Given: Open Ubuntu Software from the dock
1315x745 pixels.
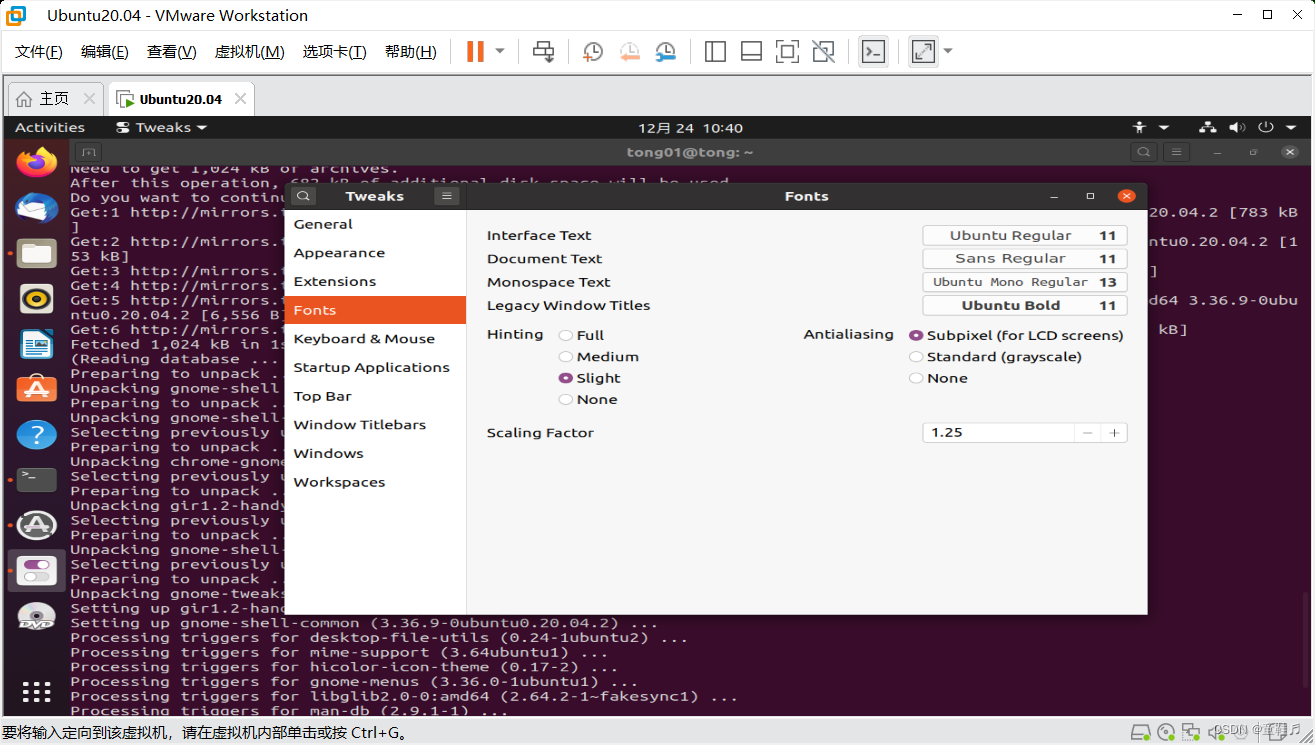Looking at the screenshot, I should 37,389.
